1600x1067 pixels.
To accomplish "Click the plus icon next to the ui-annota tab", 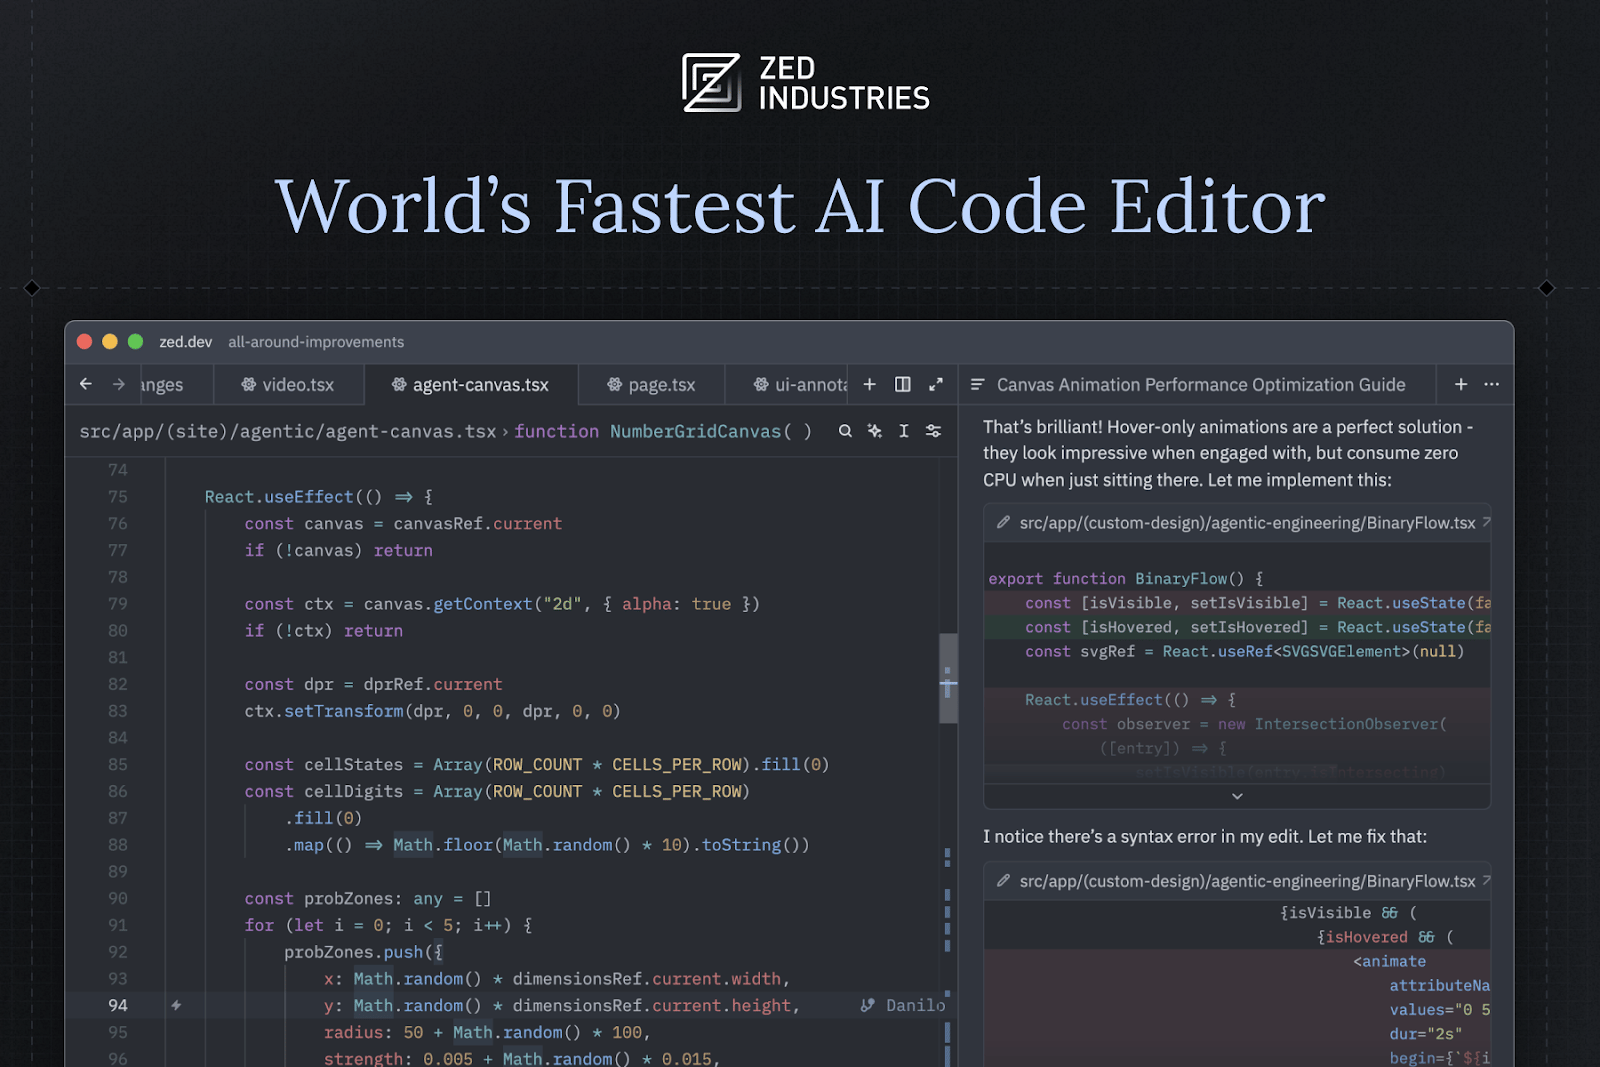I will click(x=870, y=384).
